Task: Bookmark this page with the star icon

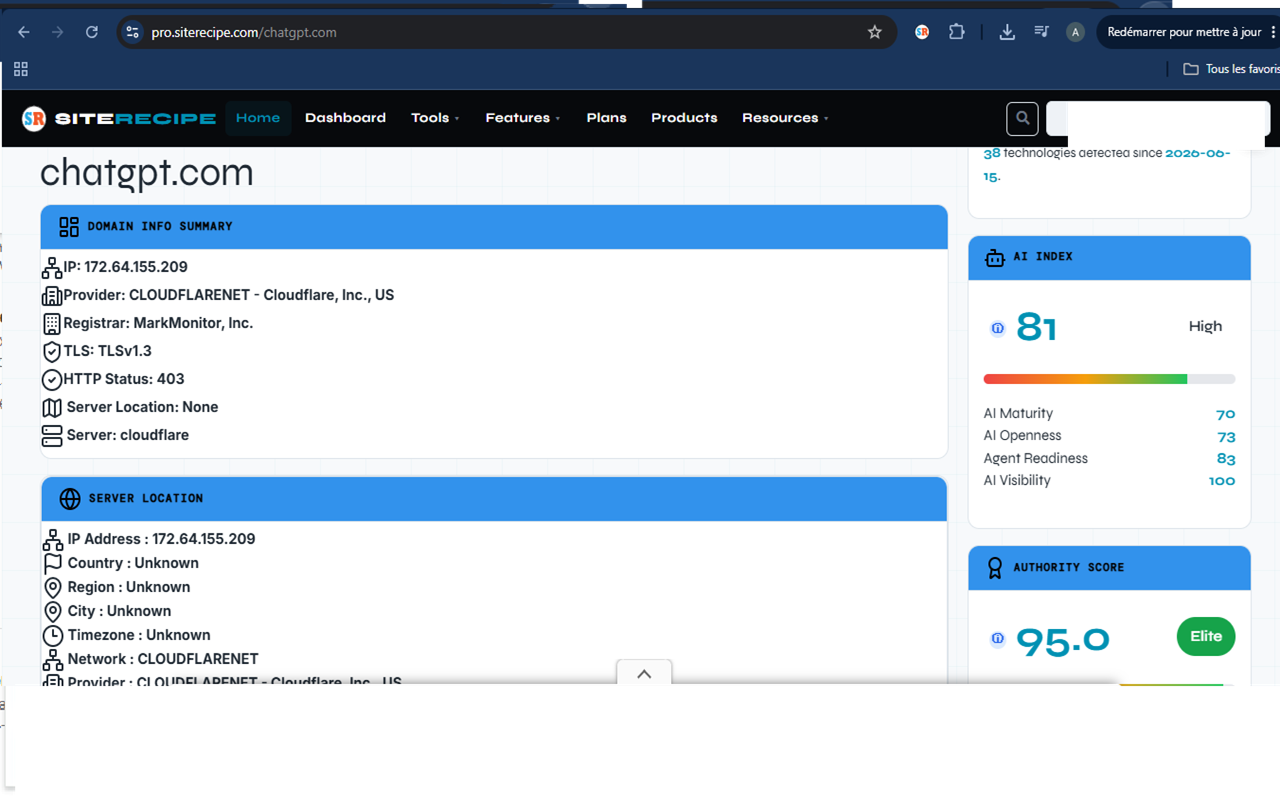Action: pyautogui.click(x=875, y=32)
